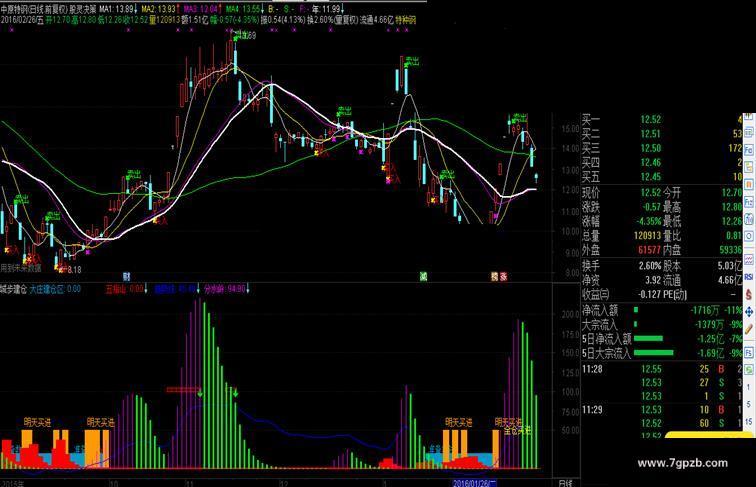Click the 中原特钢 chart title

tap(14, 9)
